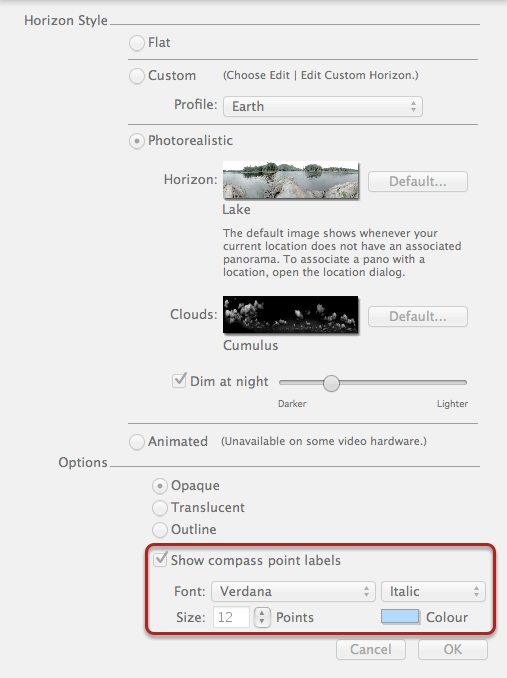Click the Cumulus clouds thumbnail

[x=290, y=314]
